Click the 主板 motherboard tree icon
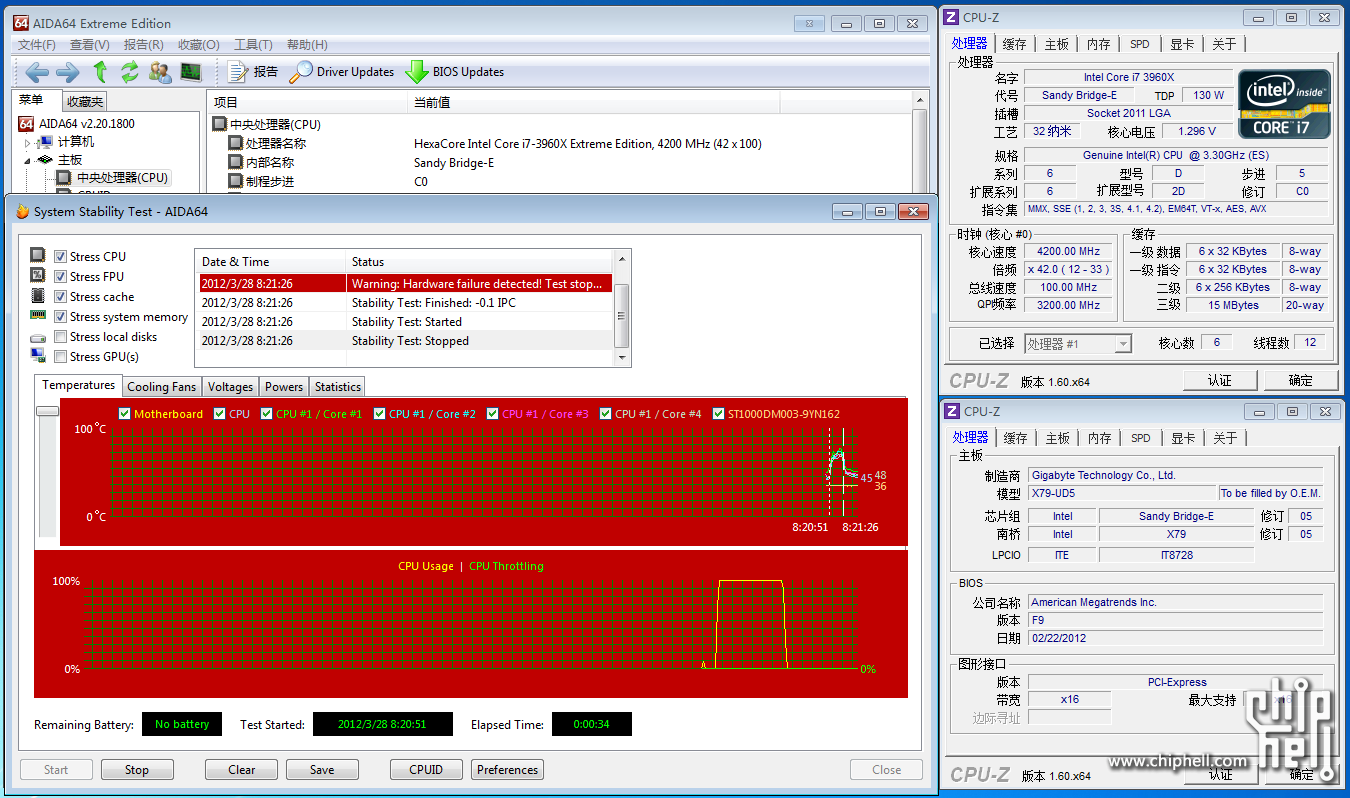Image resolution: width=1350 pixels, height=798 pixels. tap(46, 160)
